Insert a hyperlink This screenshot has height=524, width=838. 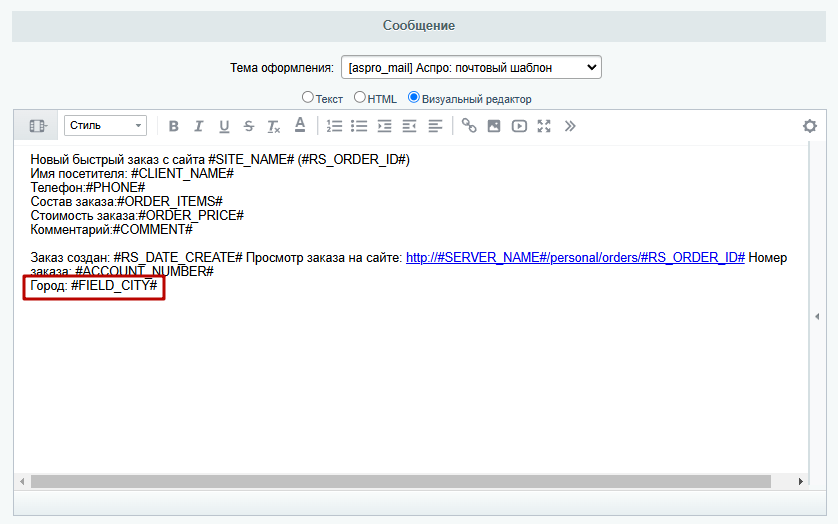(x=469, y=126)
